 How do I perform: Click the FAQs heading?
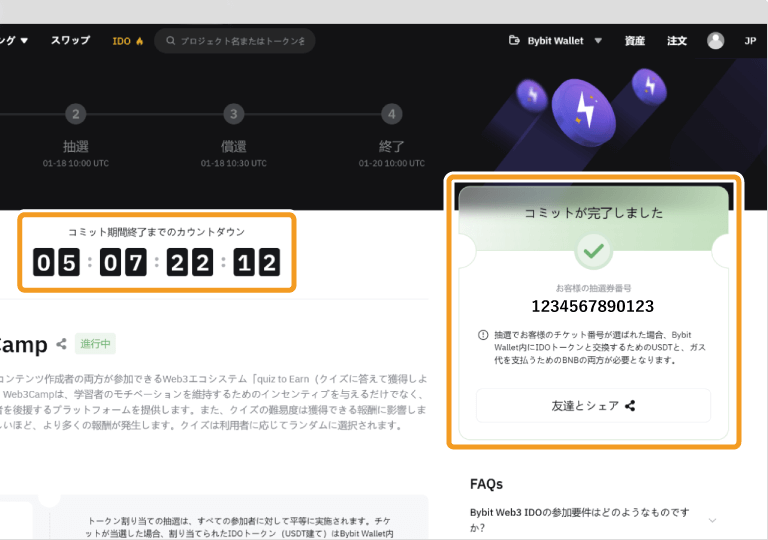point(486,484)
